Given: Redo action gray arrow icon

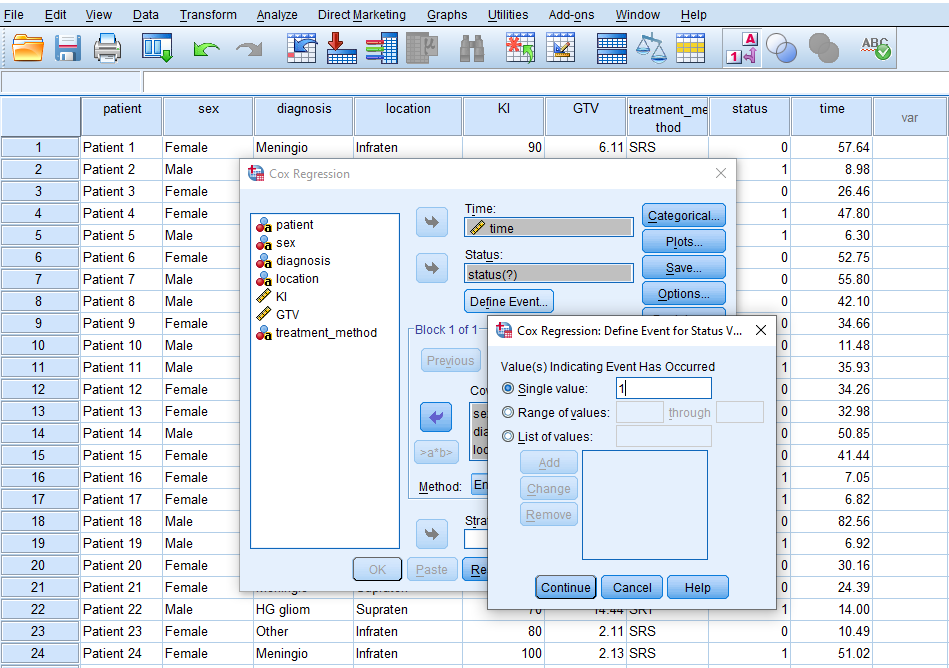Looking at the screenshot, I should [x=249, y=48].
